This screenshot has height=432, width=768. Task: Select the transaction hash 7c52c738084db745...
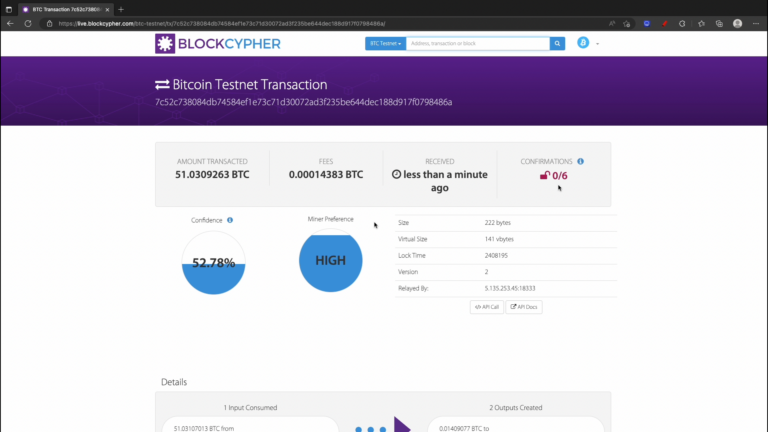point(303,102)
